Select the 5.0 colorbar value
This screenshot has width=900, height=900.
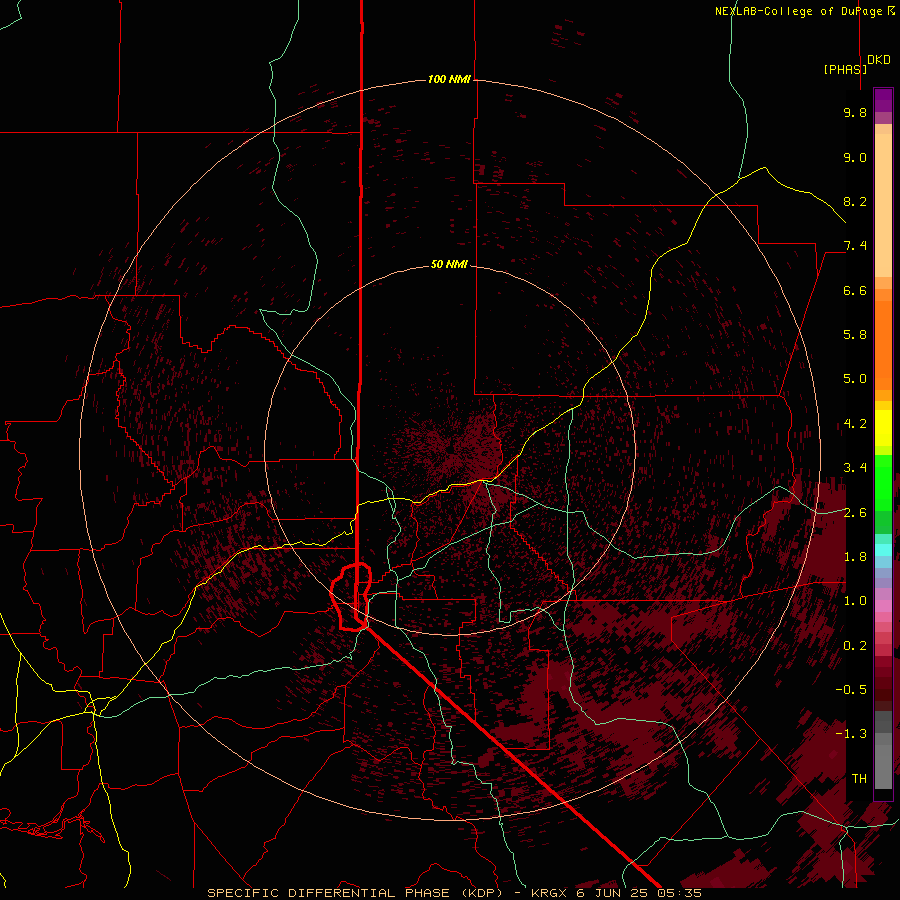[855, 379]
